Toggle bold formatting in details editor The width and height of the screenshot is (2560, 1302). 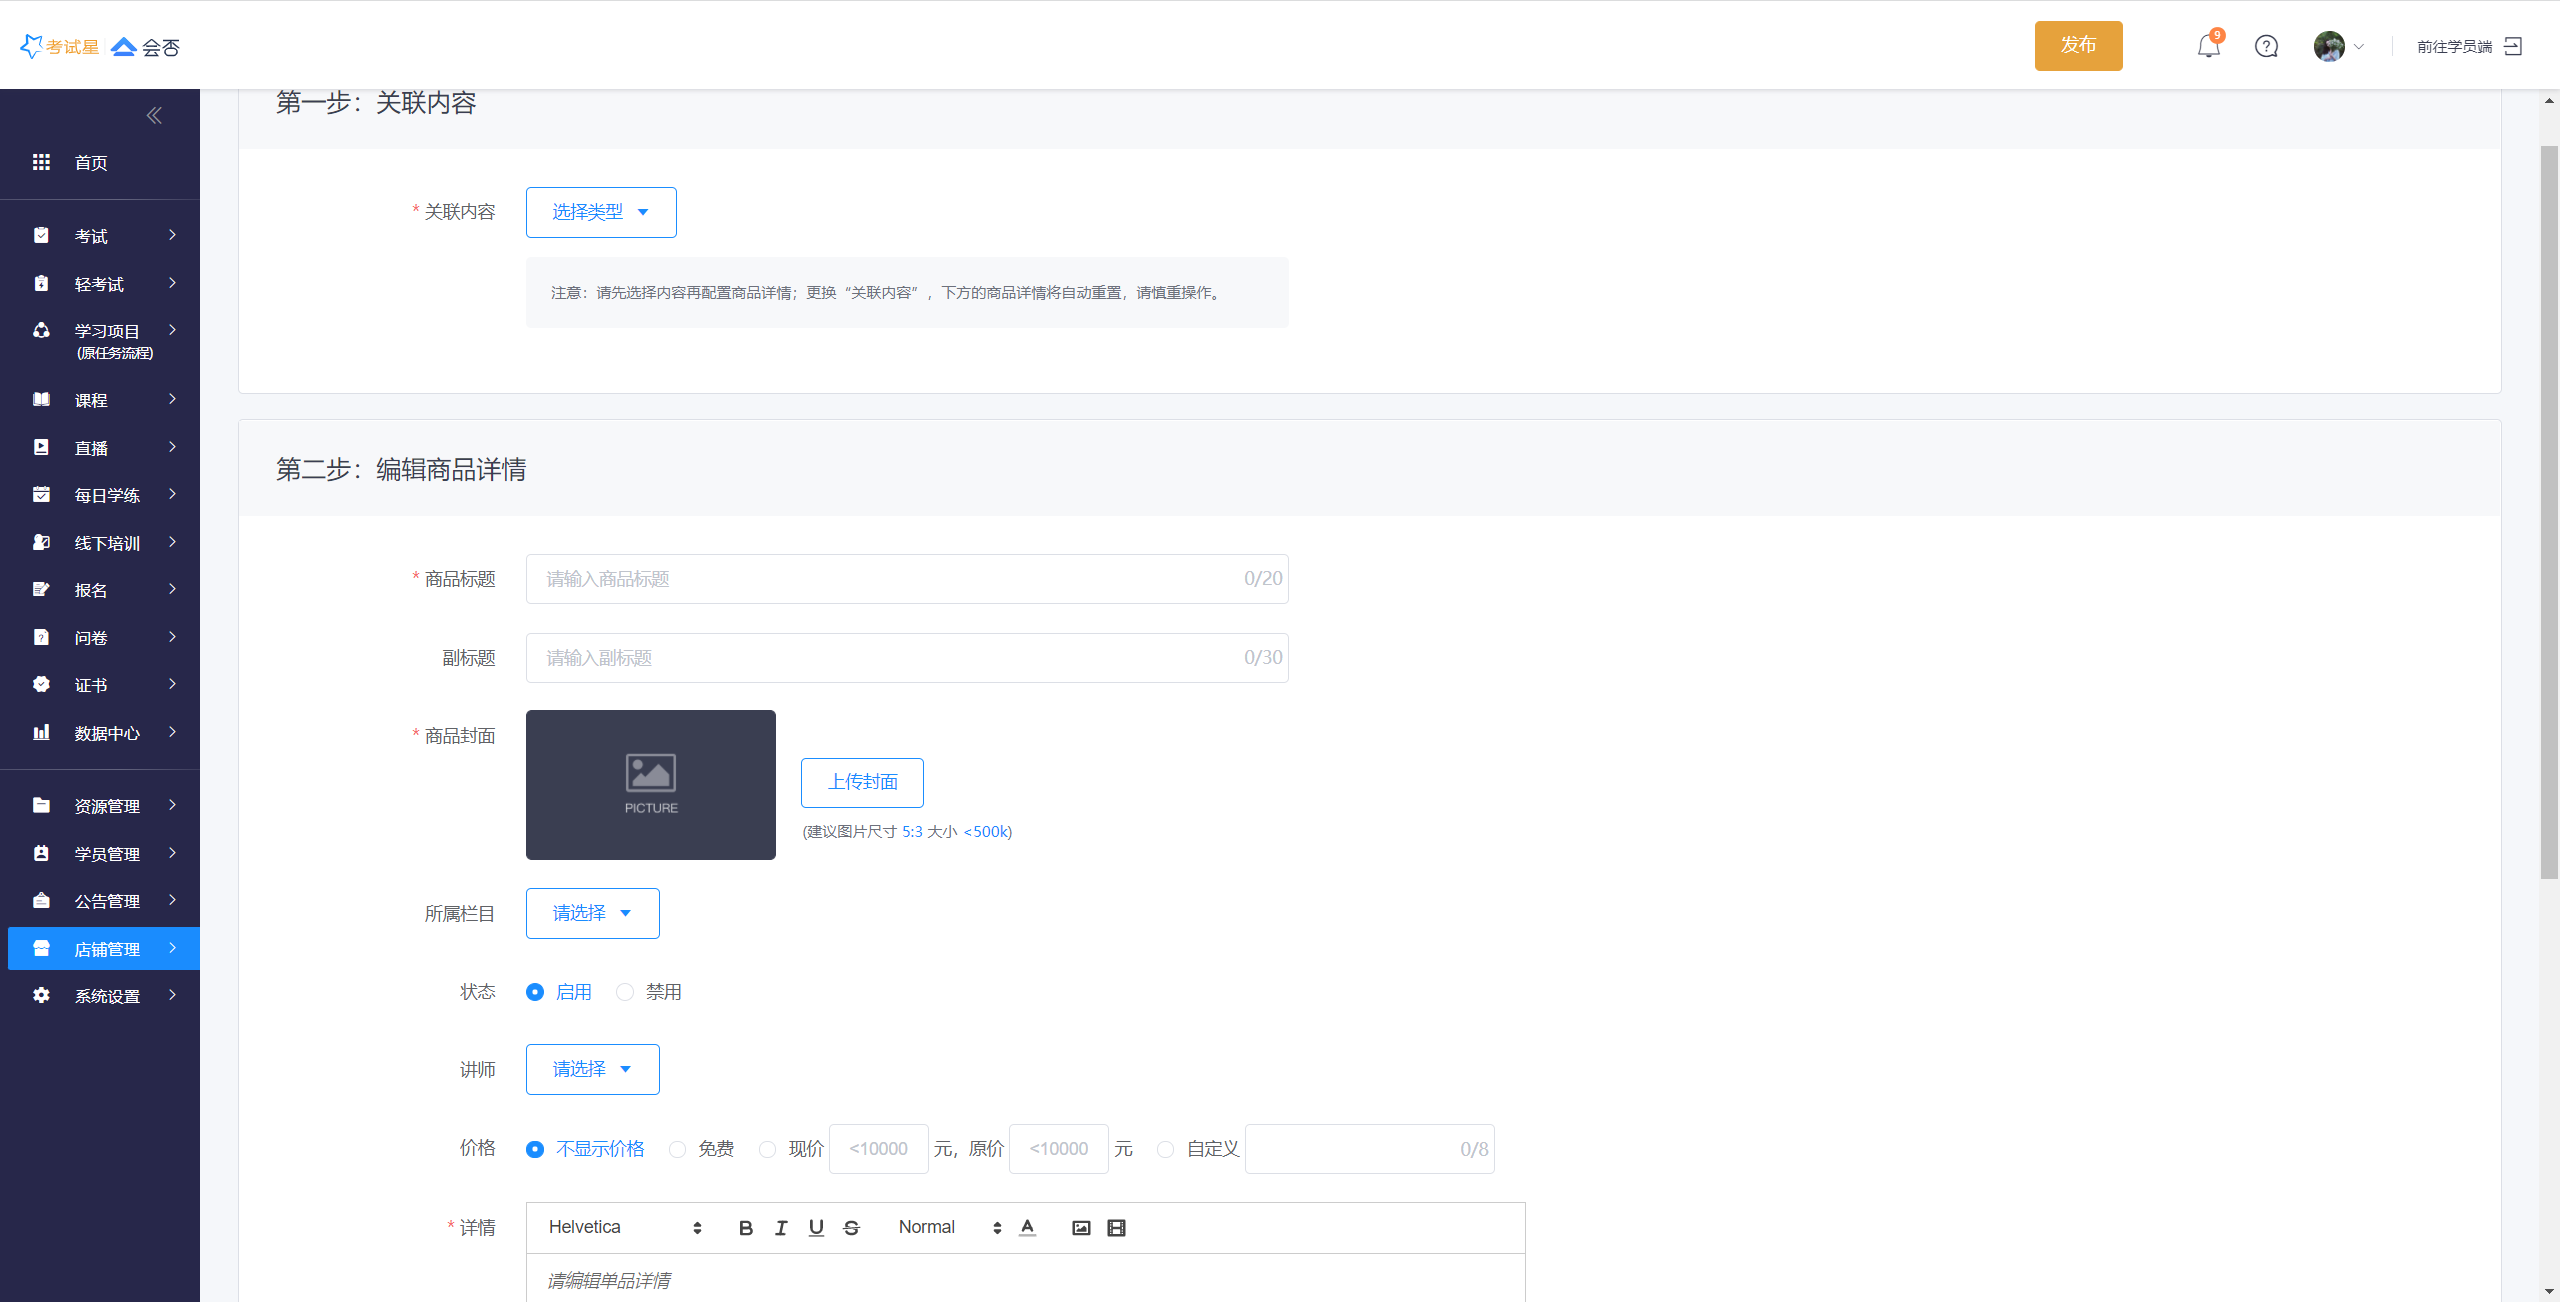click(x=745, y=1228)
